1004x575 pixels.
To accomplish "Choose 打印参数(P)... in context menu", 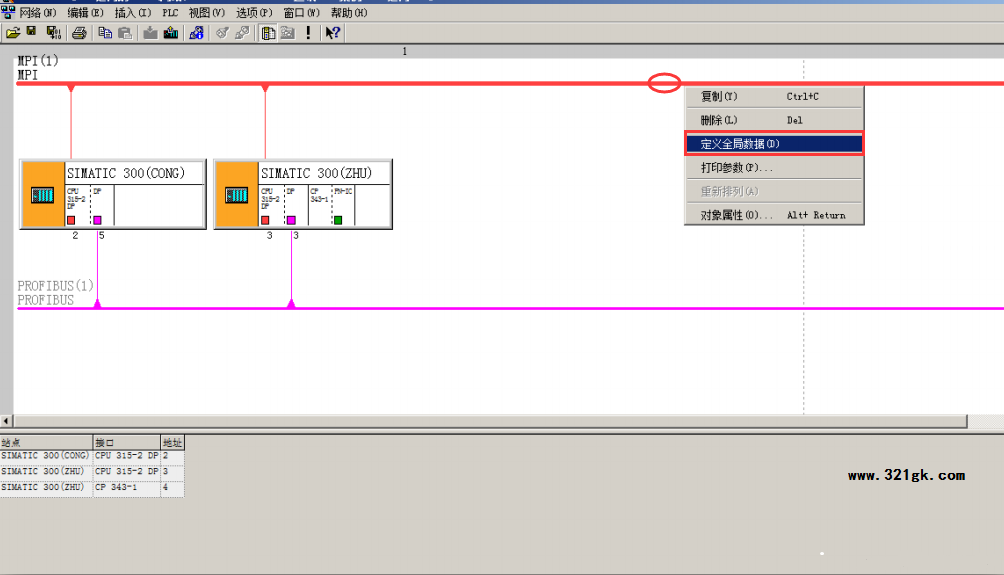I will 774,168.
